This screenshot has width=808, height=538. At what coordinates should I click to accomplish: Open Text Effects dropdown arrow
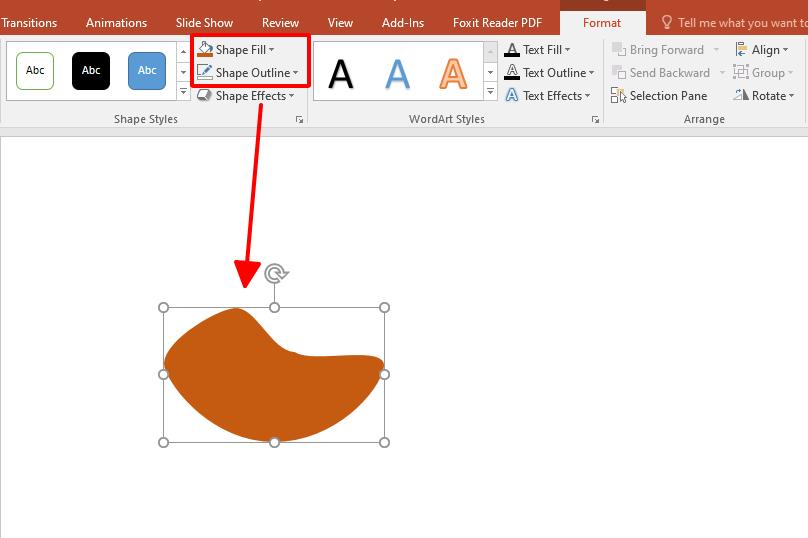(x=587, y=96)
